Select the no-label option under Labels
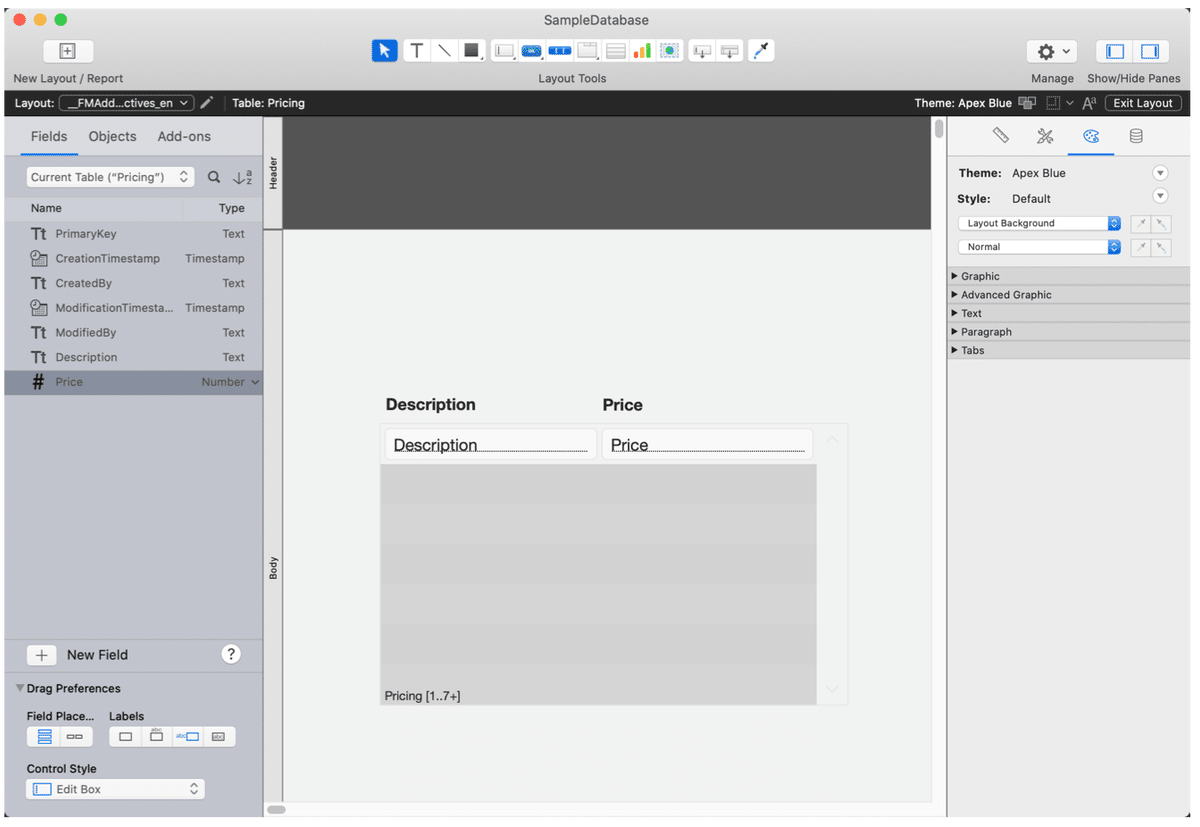Viewport: 1200px width, 827px height. [125, 736]
